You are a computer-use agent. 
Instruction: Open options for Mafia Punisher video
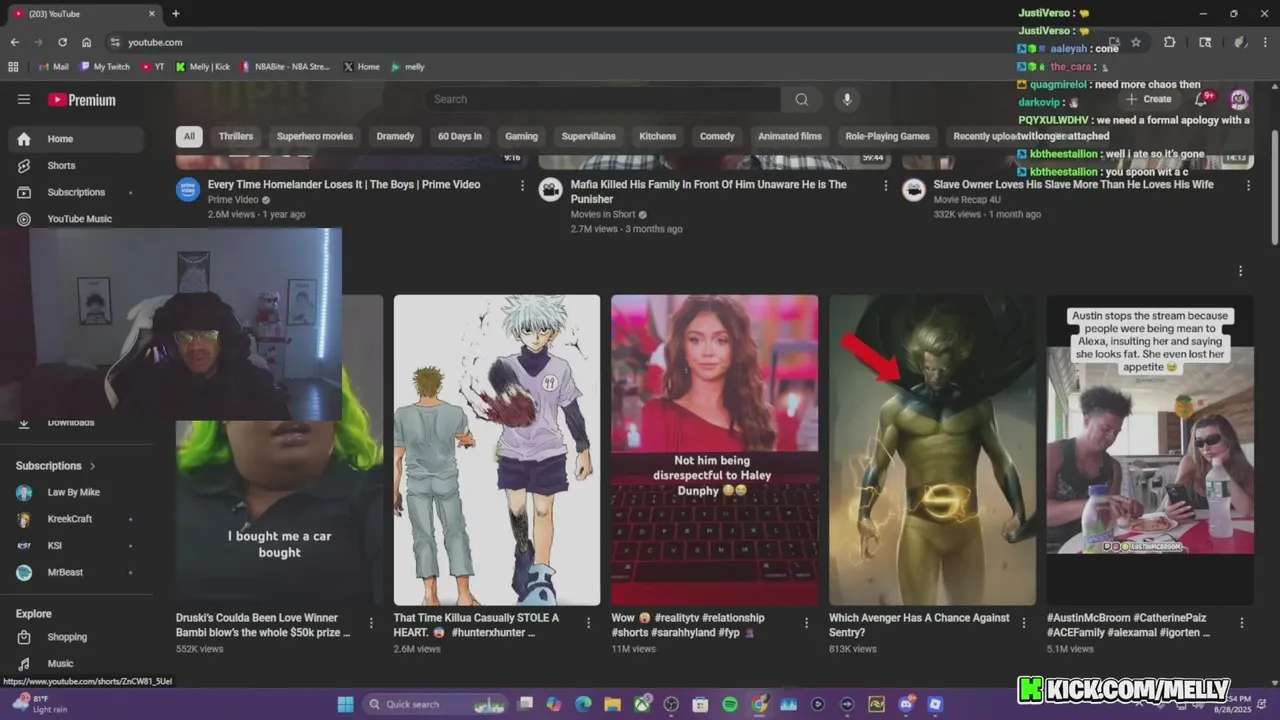coord(885,185)
